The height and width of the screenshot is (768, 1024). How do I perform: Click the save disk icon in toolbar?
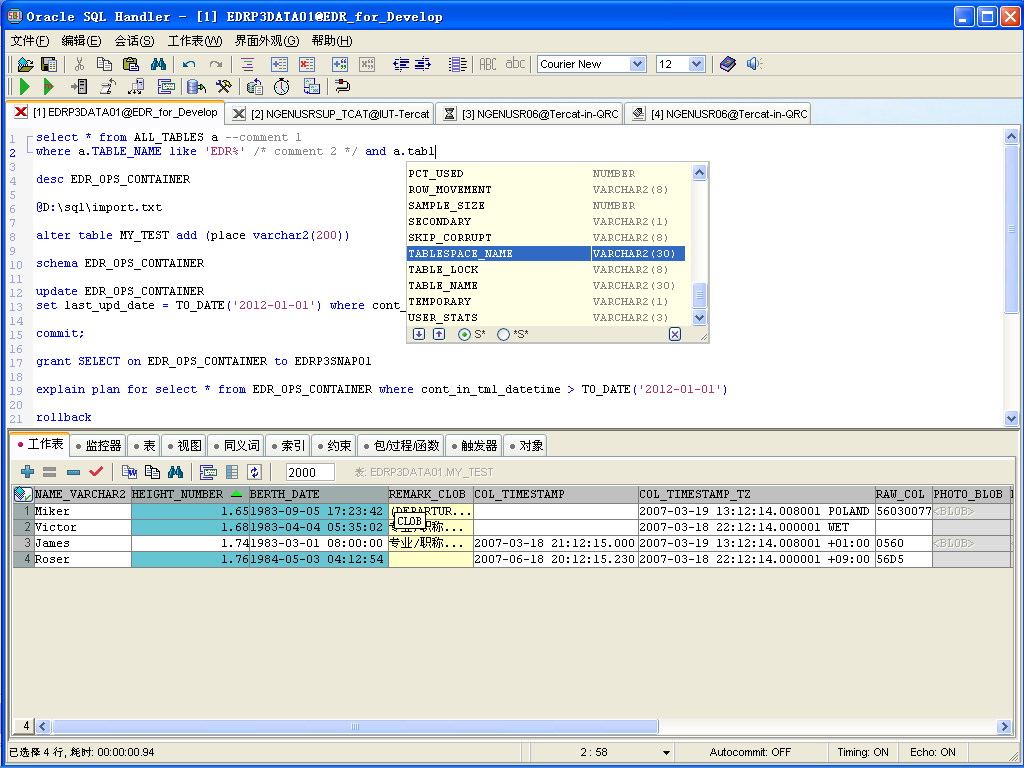[47, 64]
